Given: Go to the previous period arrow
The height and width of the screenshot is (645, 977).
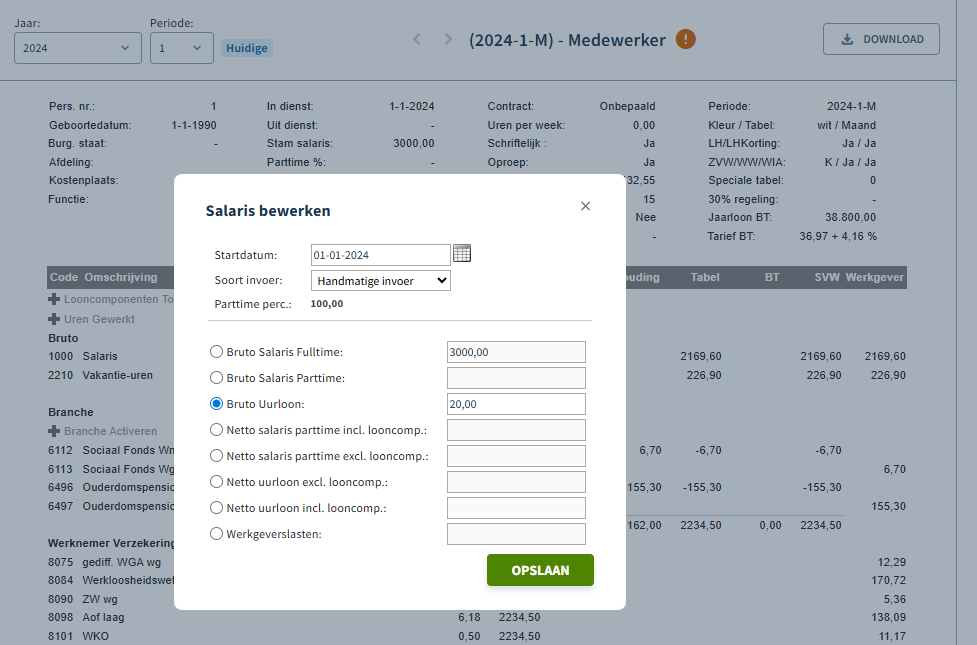Looking at the screenshot, I should [417, 39].
